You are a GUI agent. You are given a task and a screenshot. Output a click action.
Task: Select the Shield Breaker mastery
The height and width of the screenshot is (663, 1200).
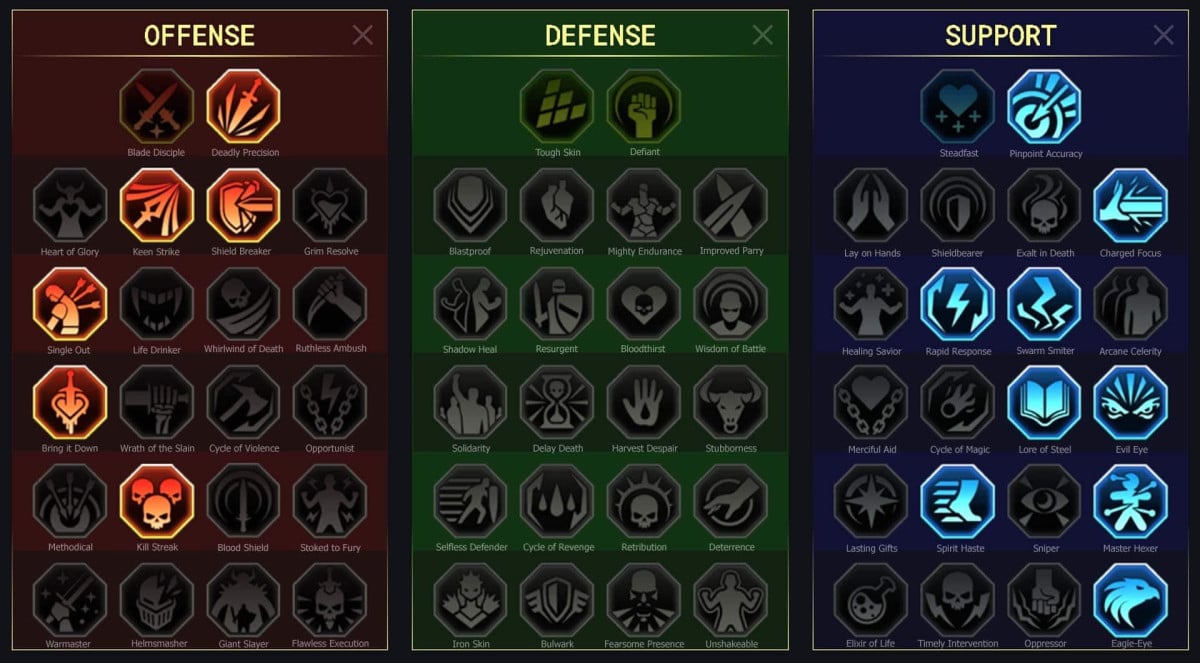[243, 205]
